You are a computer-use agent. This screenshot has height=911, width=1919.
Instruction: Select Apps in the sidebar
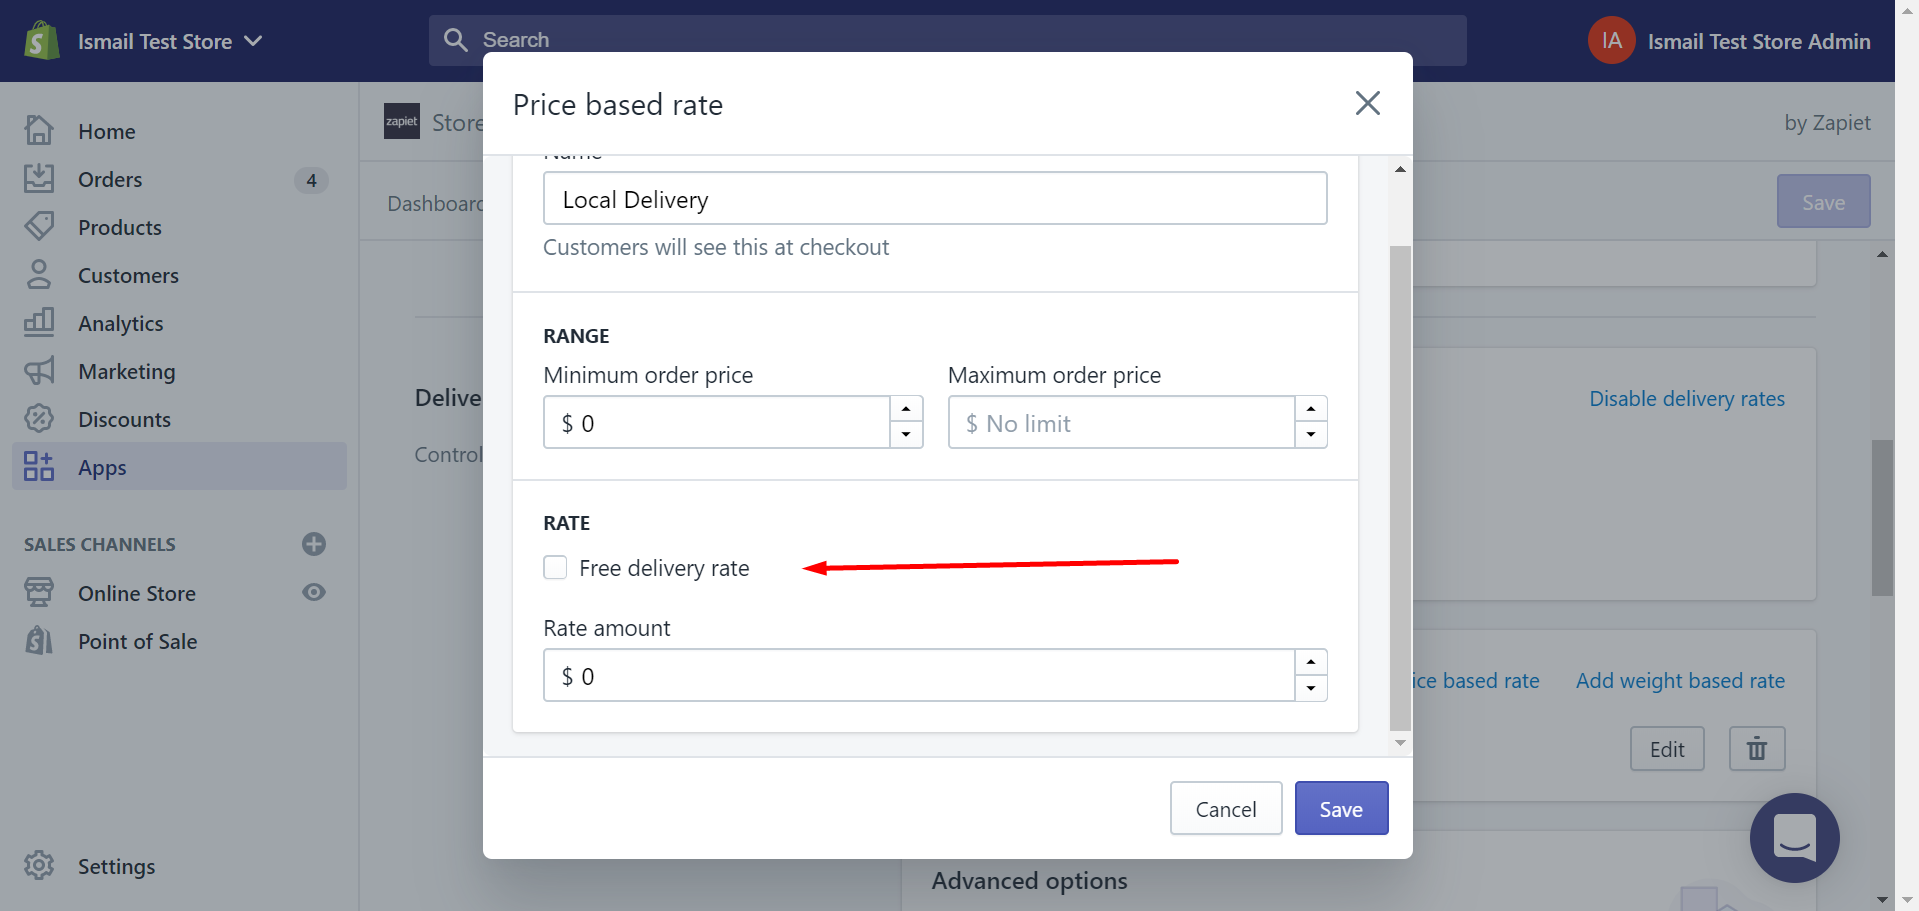[x=179, y=467]
